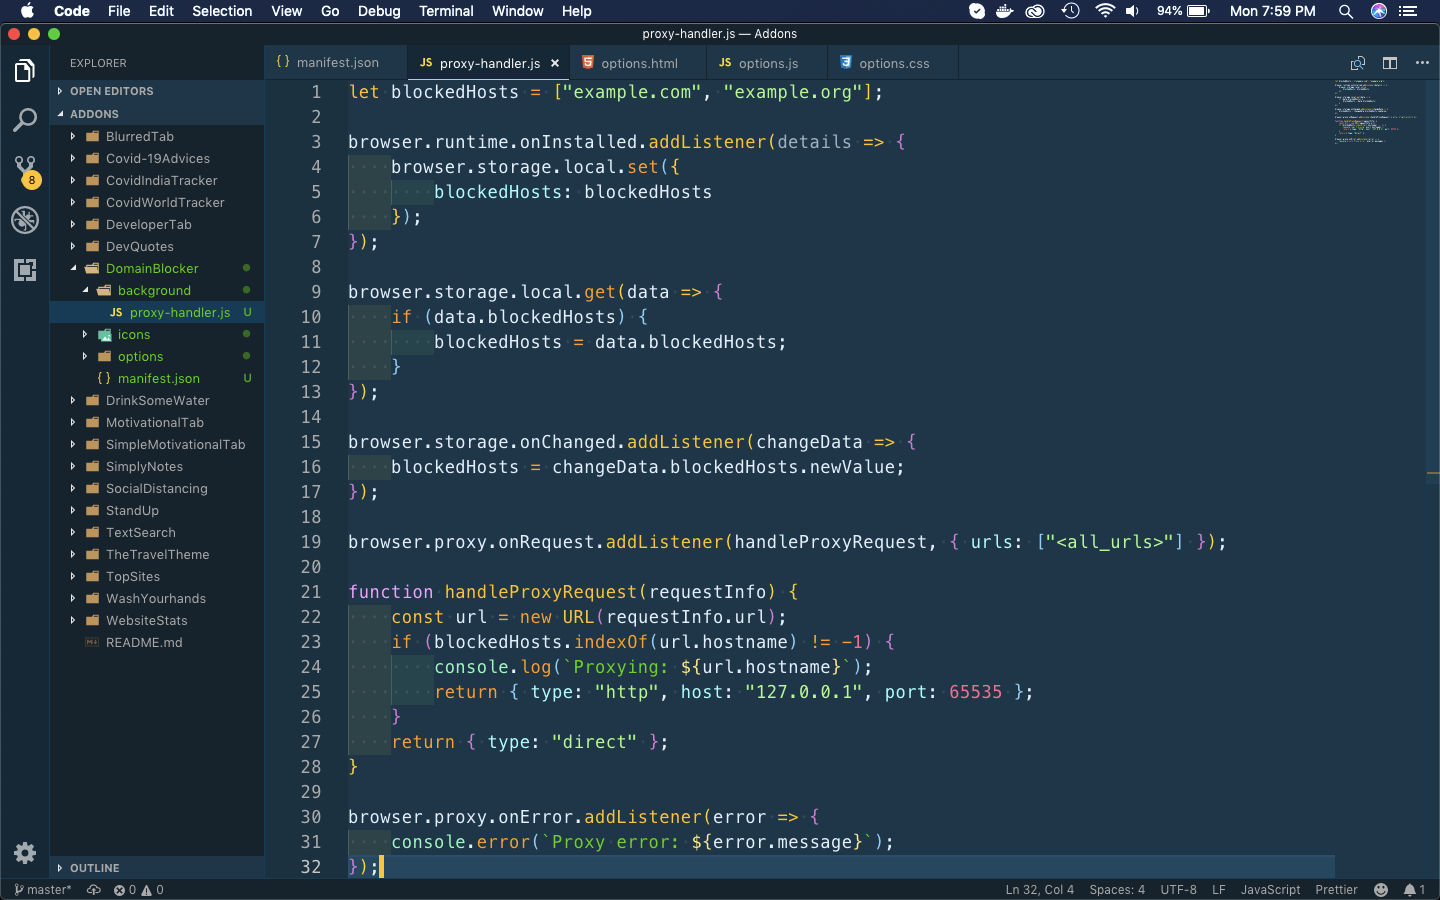Screen dimensions: 1440x900
Task: Open README.md in the explorer
Action: (157, 642)
